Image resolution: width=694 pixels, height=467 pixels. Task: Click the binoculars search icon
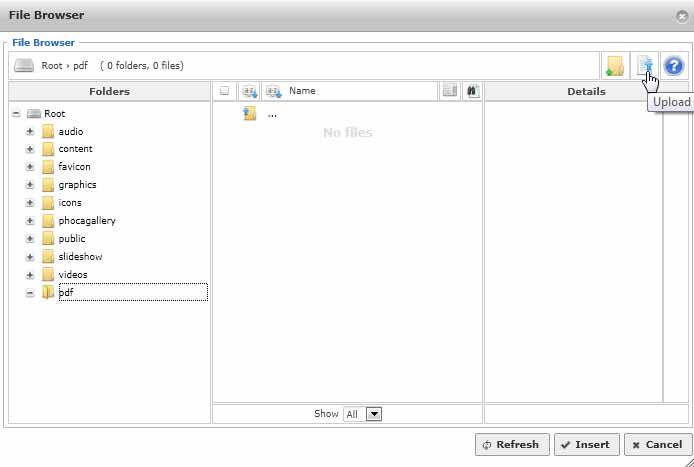click(x=473, y=91)
